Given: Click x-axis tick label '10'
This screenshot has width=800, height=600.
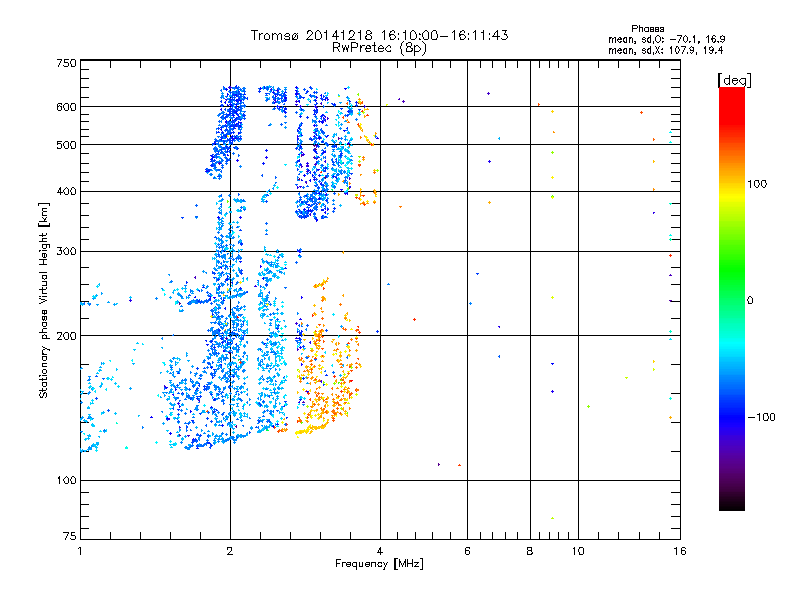Looking at the screenshot, I should (578, 551).
